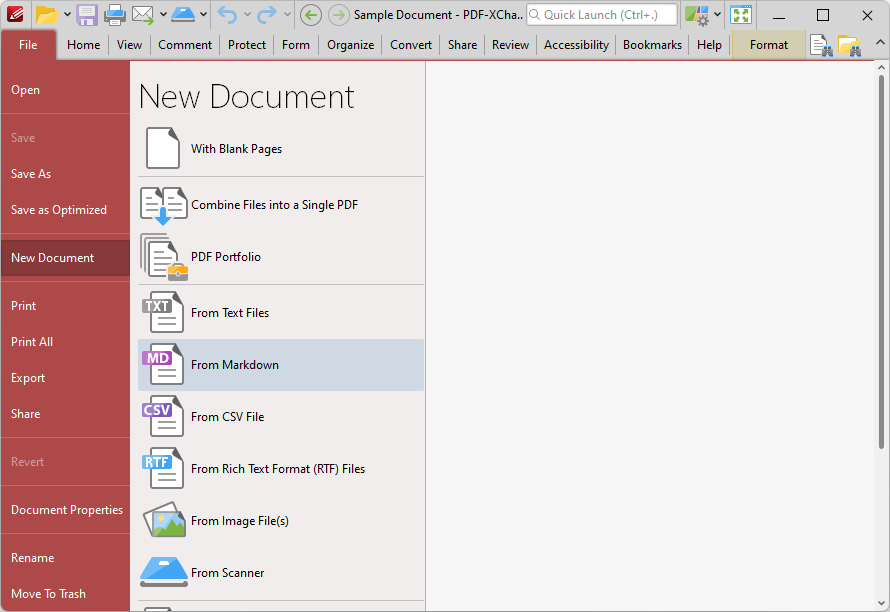Click the PDF-XChange app logo icon
The width and height of the screenshot is (890, 612).
(15, 14)
